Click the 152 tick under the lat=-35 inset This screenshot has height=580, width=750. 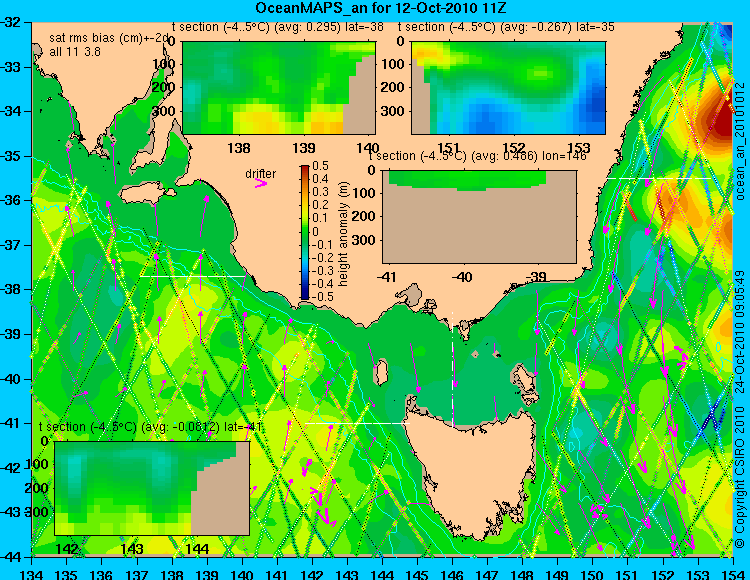tap(514, 148)
